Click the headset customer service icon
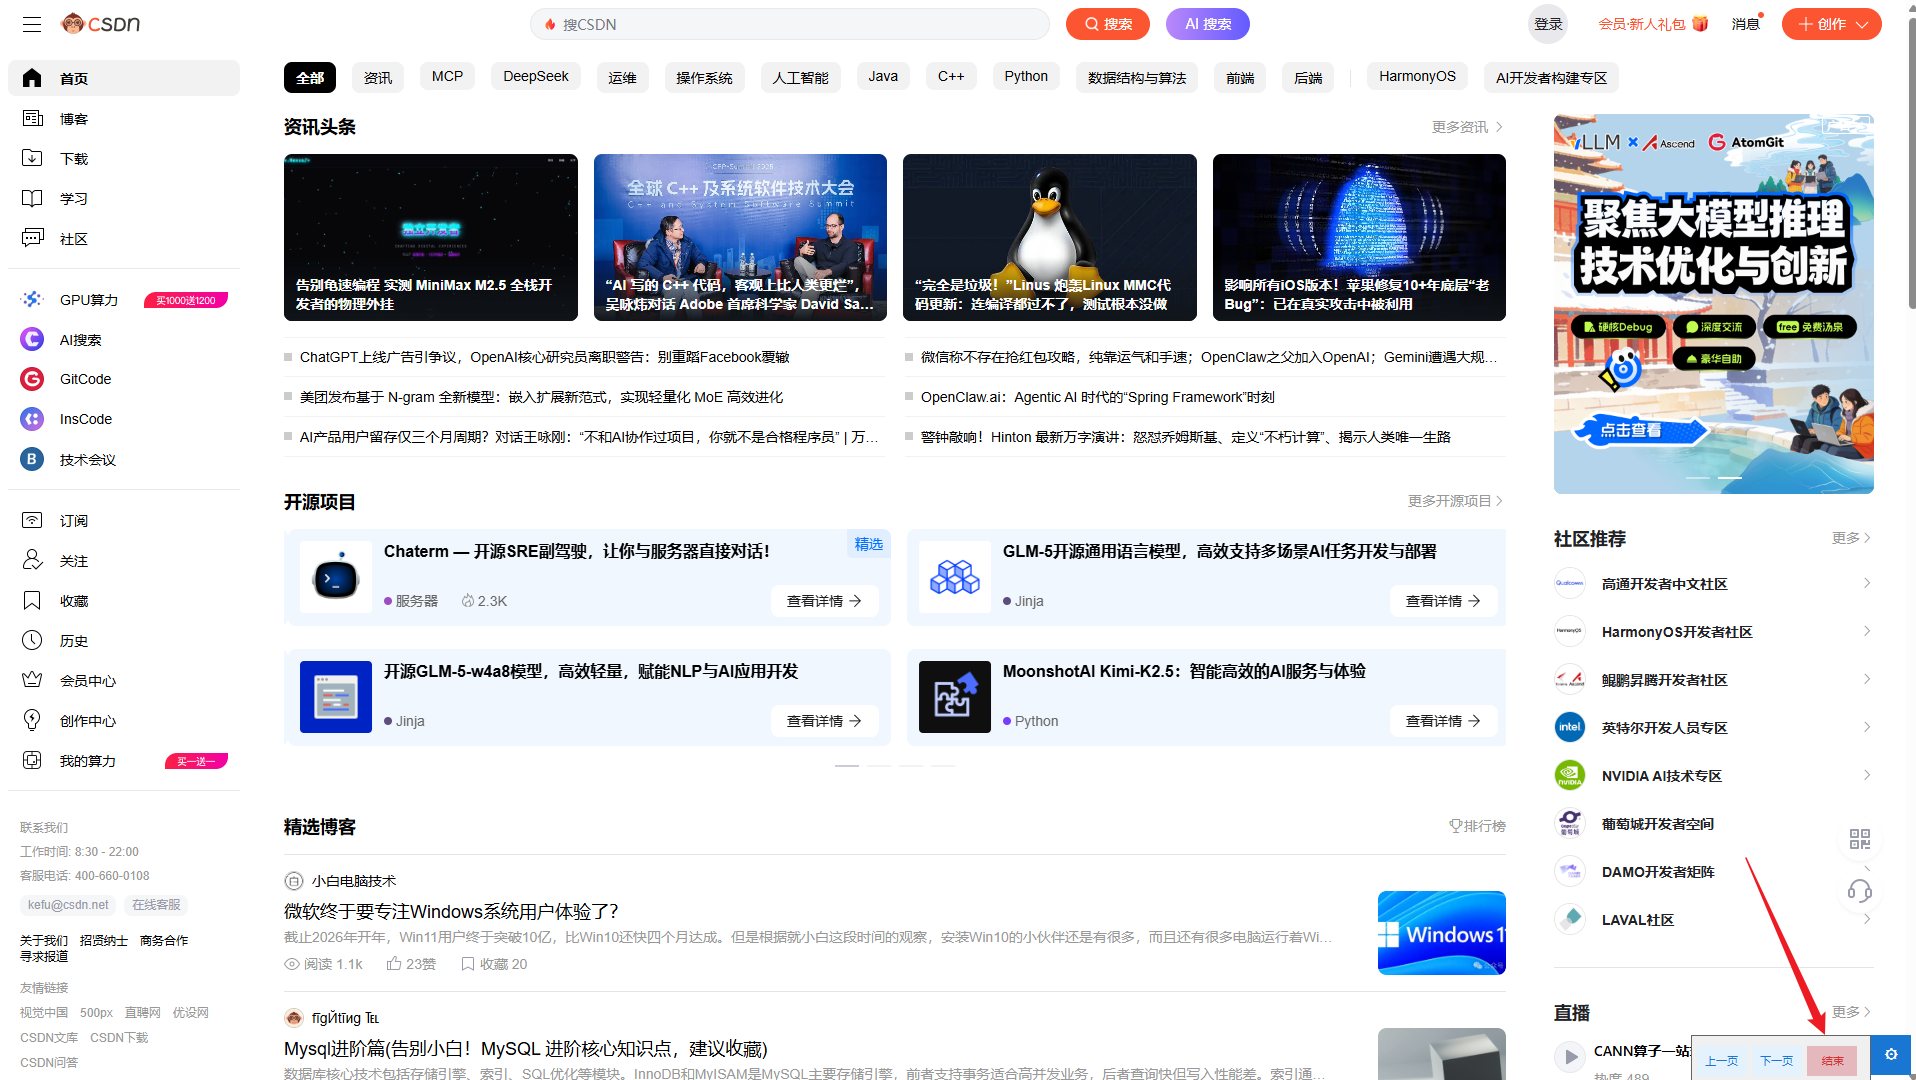The image size is (1916, 1080). tap(1859, 890)
